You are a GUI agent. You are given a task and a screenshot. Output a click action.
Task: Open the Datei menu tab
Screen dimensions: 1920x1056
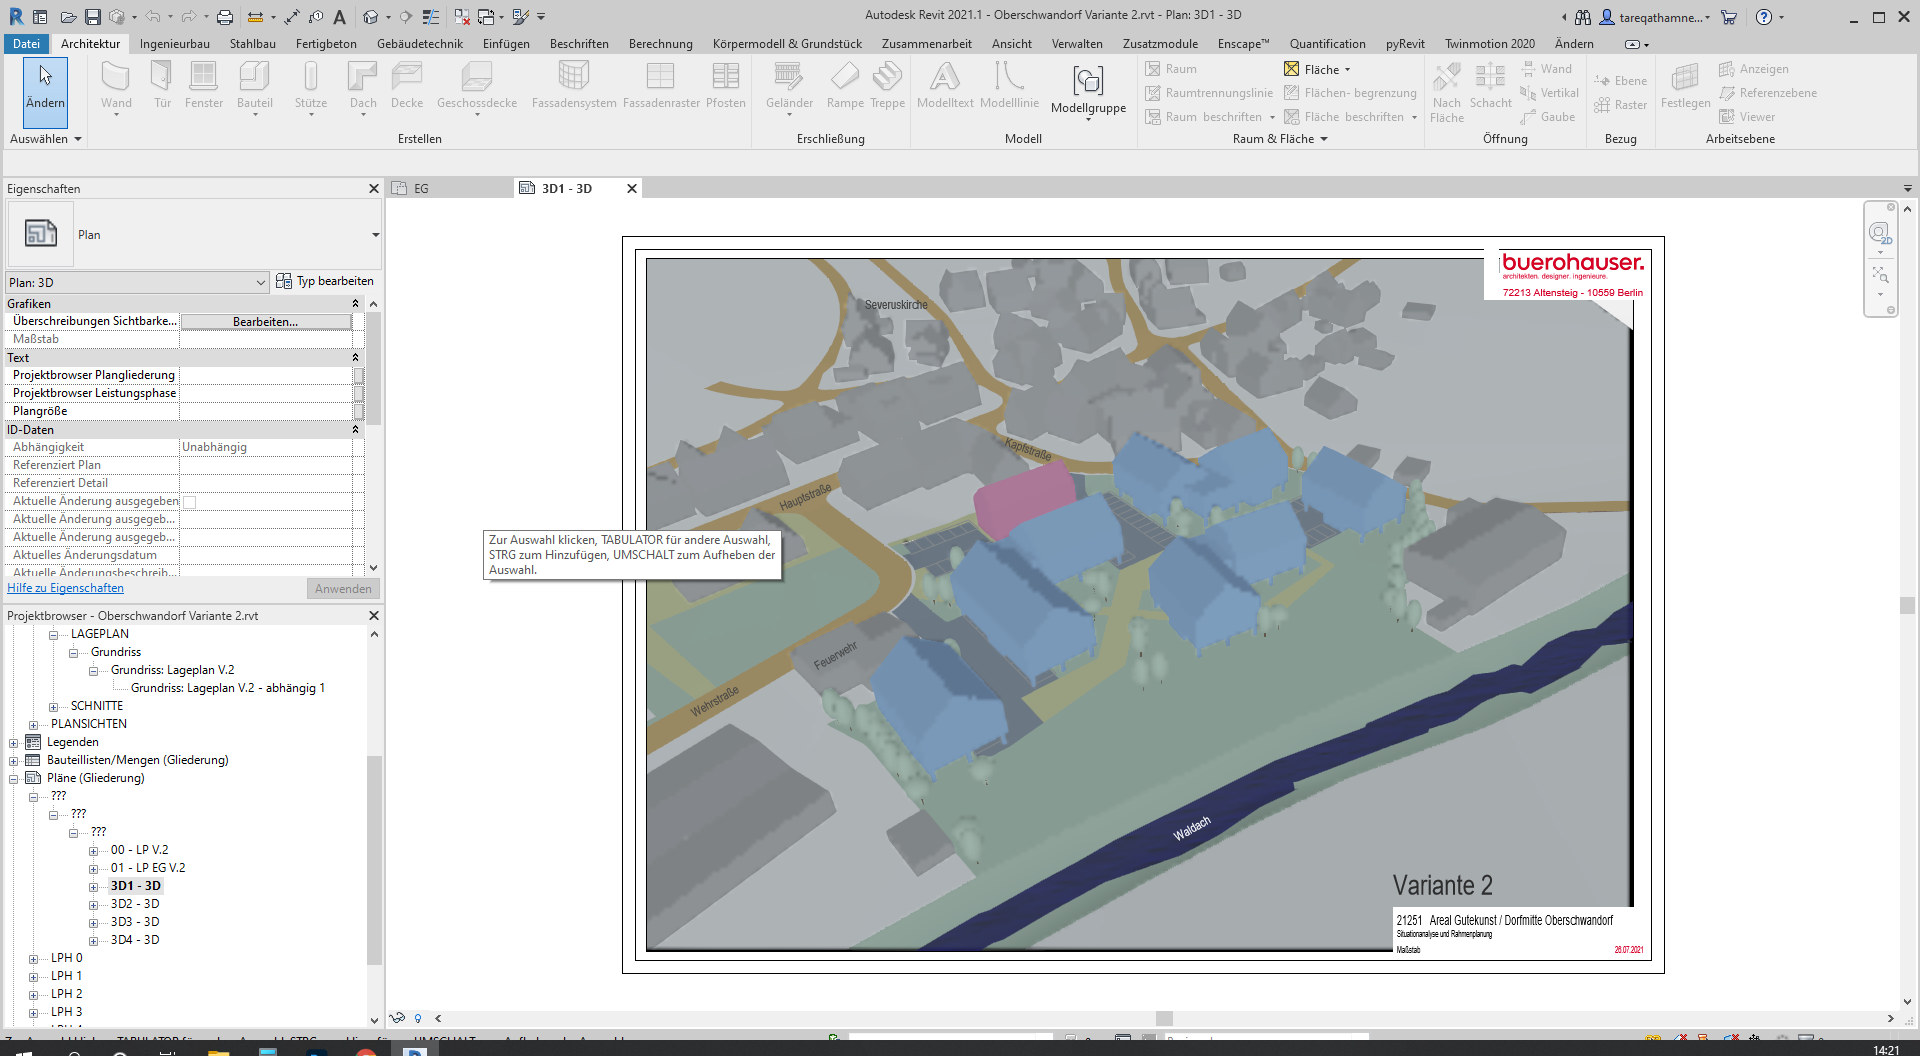27,44
